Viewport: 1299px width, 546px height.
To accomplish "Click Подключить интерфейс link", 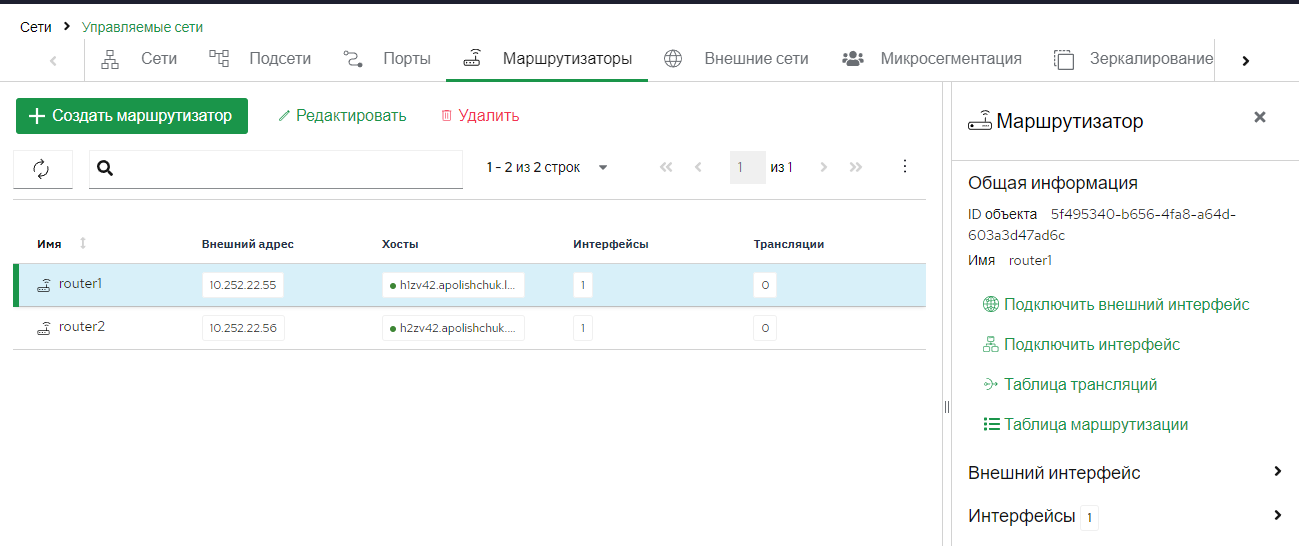I will 1081,344.
